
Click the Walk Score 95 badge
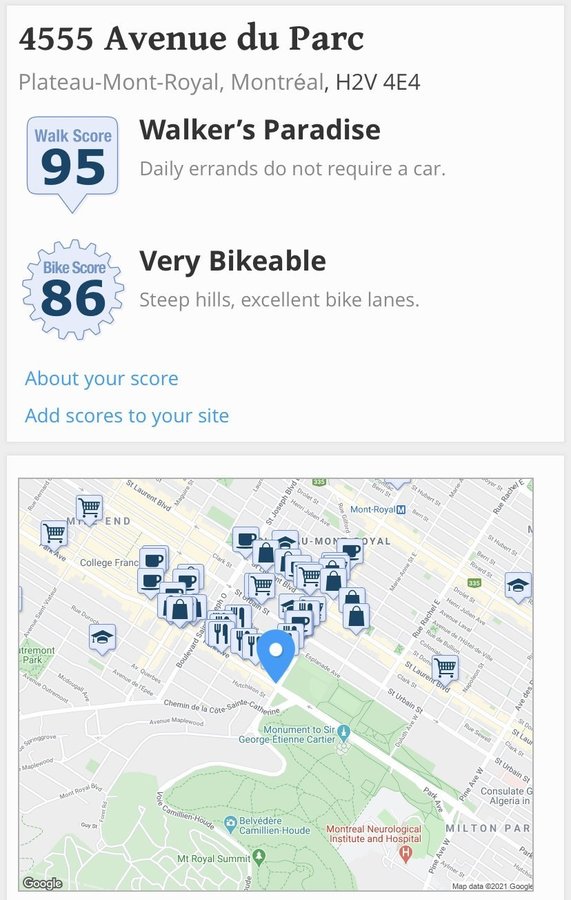click(73, 164)
